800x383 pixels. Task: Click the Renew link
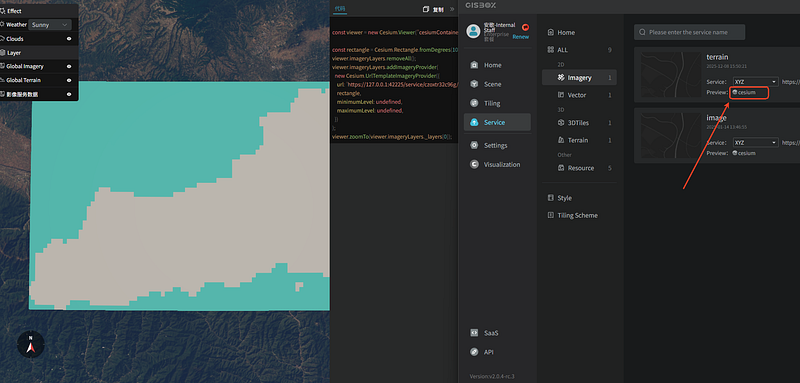pyautogui.click(x=520, y=37)
